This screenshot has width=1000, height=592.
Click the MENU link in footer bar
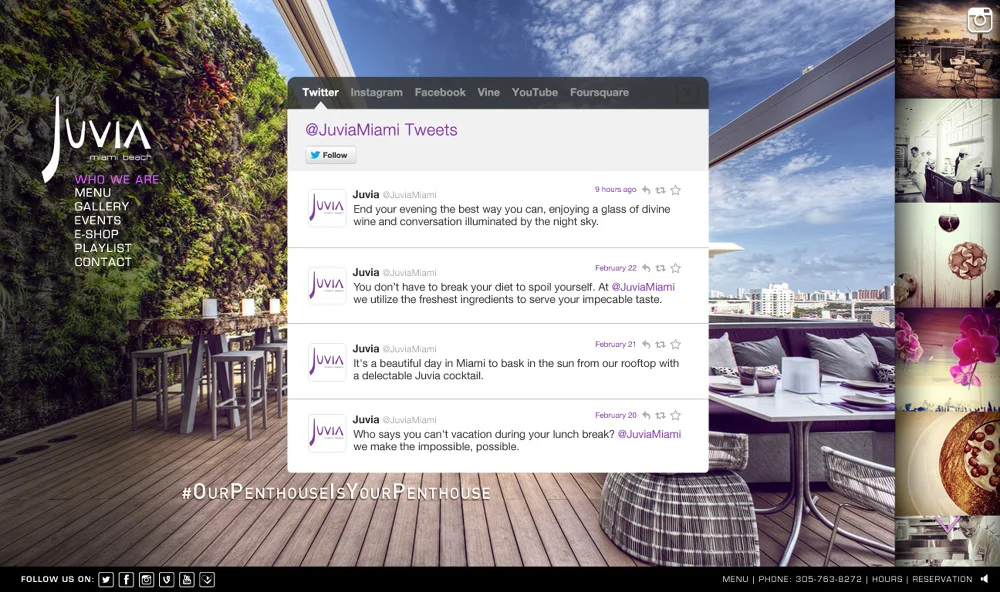point(735,579)
